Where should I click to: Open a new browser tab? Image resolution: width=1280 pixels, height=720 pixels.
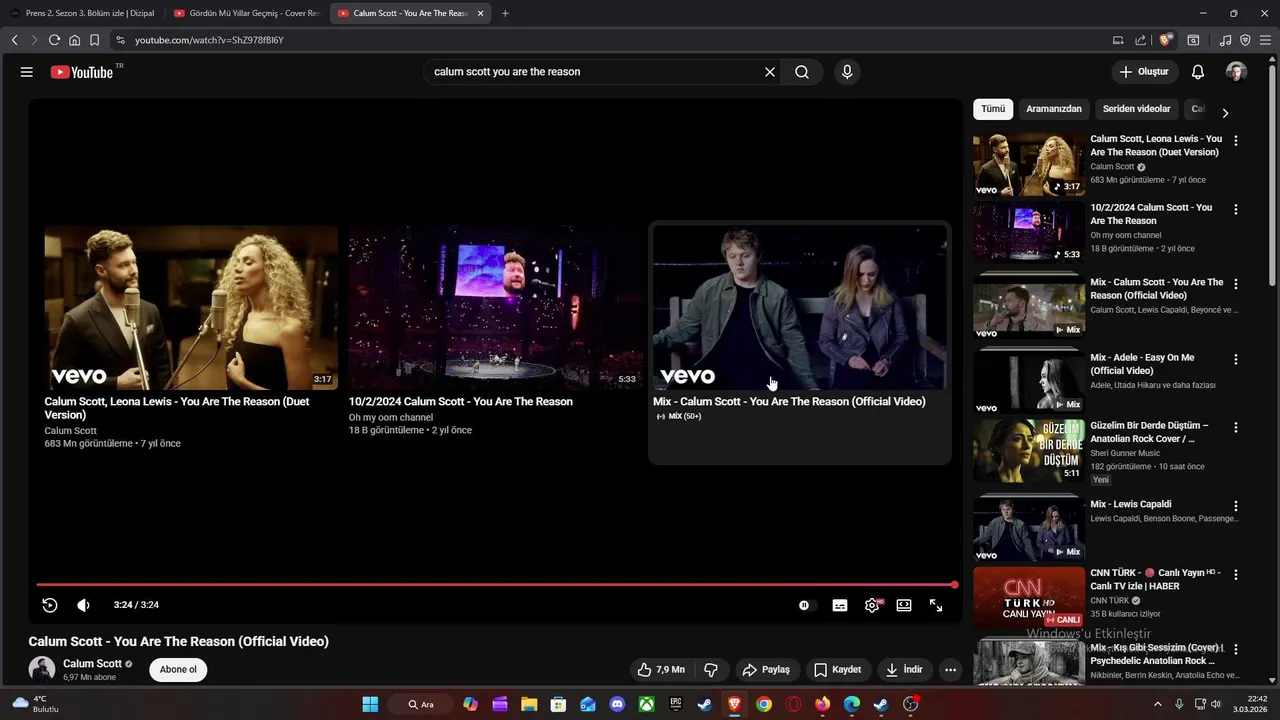point(505,14)
